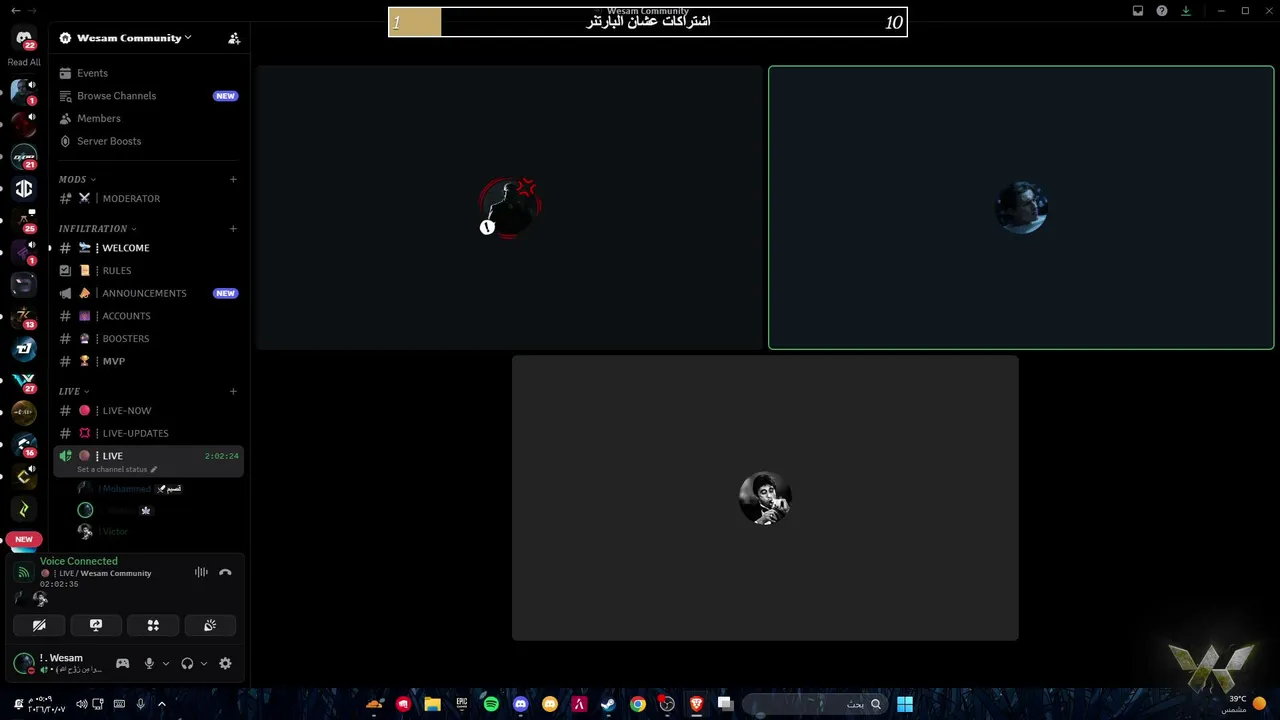1280x720 pixels.
Task: Click Read All under the home icon
Action: coord(24,62)
